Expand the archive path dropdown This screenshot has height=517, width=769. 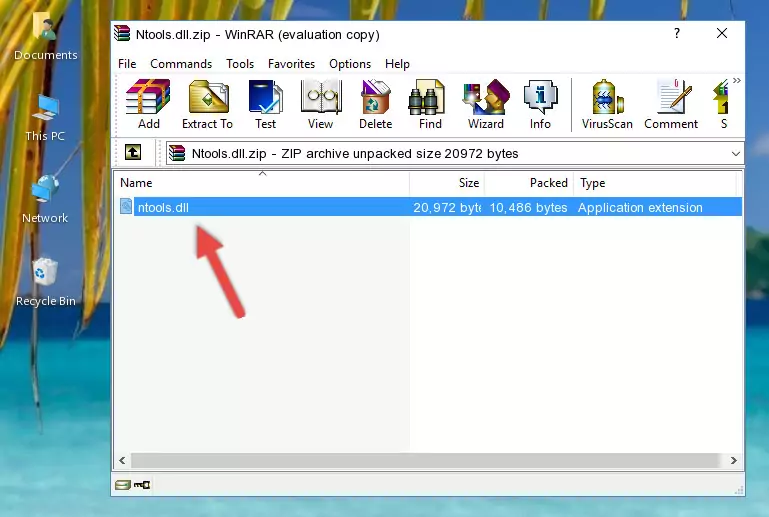tap(735, 154)
